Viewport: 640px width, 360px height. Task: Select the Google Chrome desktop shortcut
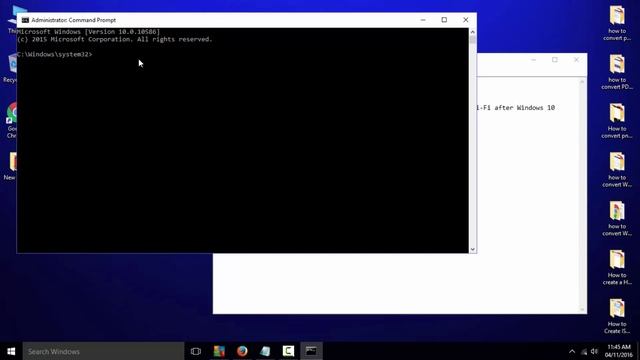[x=11, y=120]
